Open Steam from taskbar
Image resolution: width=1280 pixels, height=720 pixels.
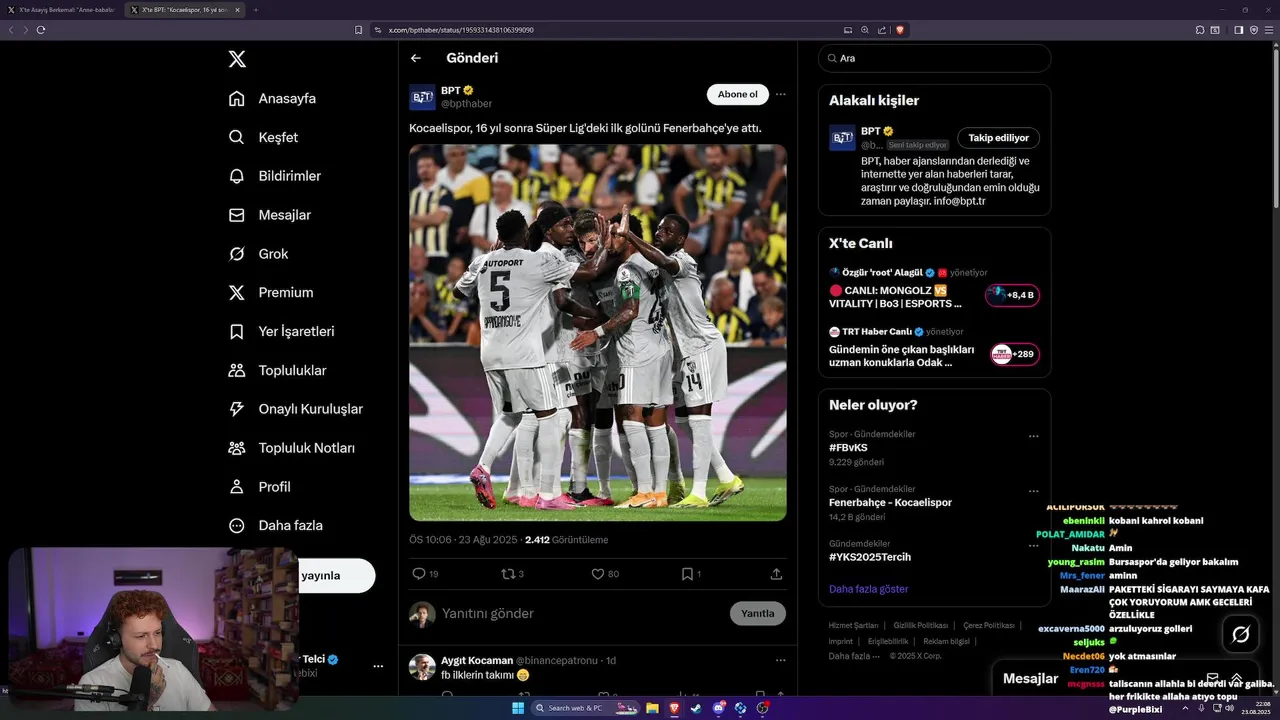click(x=696, y=708)
